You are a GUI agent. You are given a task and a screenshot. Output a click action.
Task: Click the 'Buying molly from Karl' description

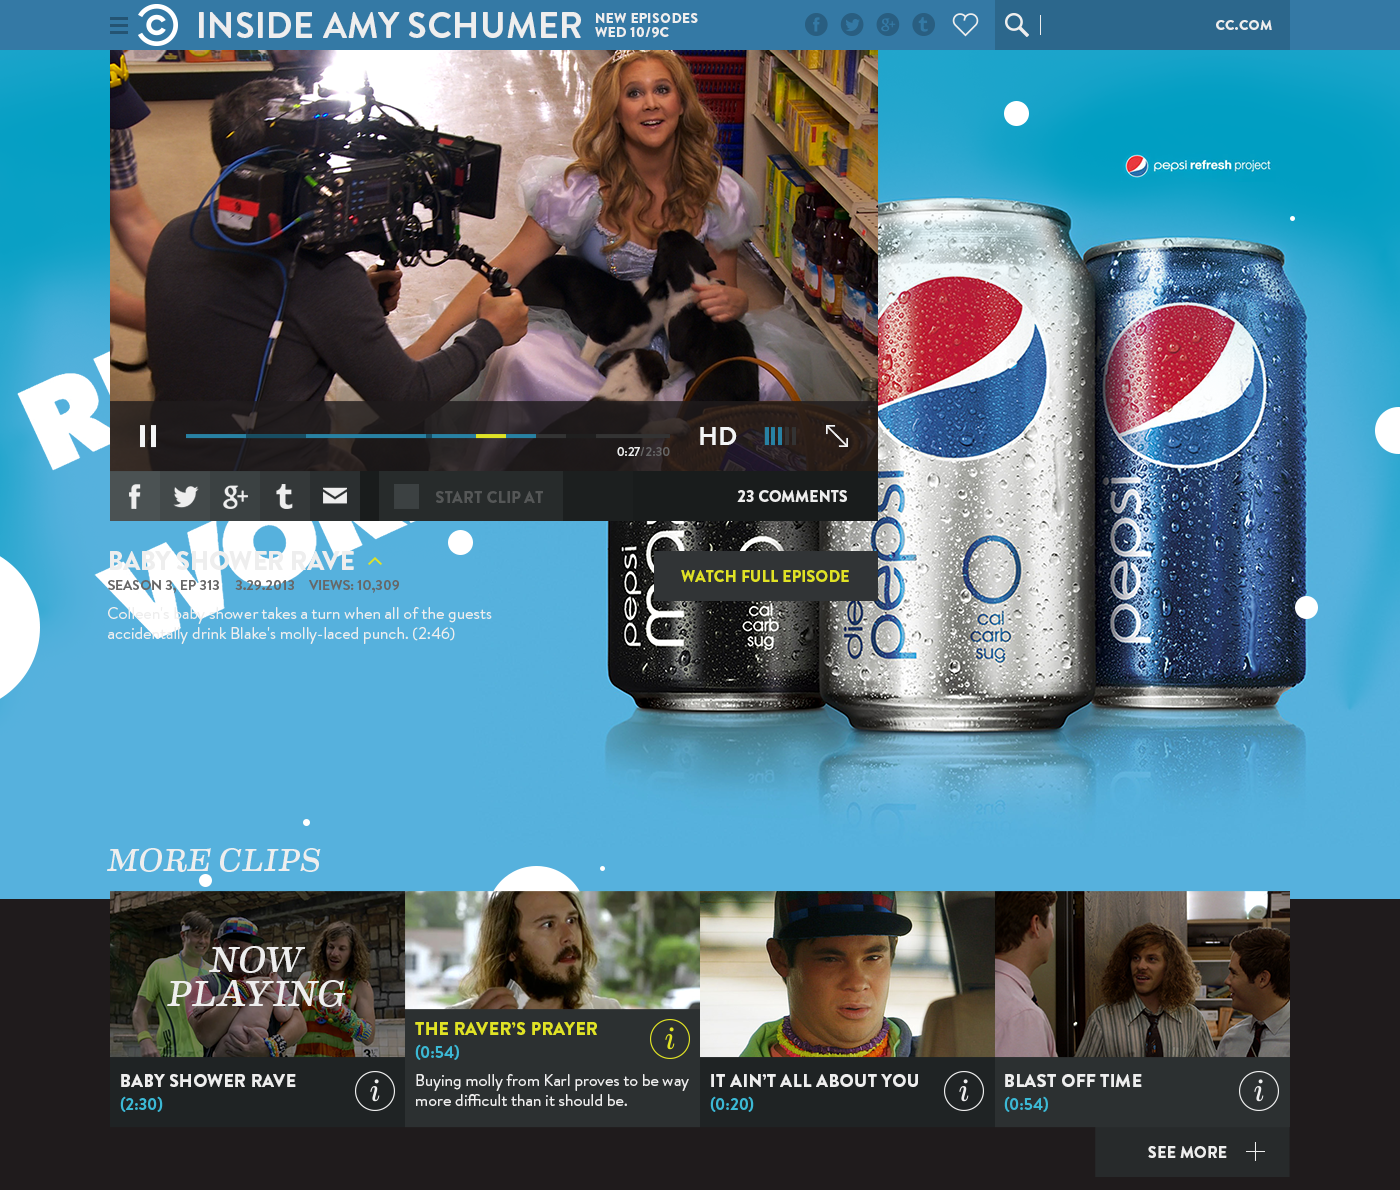[552, 1091]
